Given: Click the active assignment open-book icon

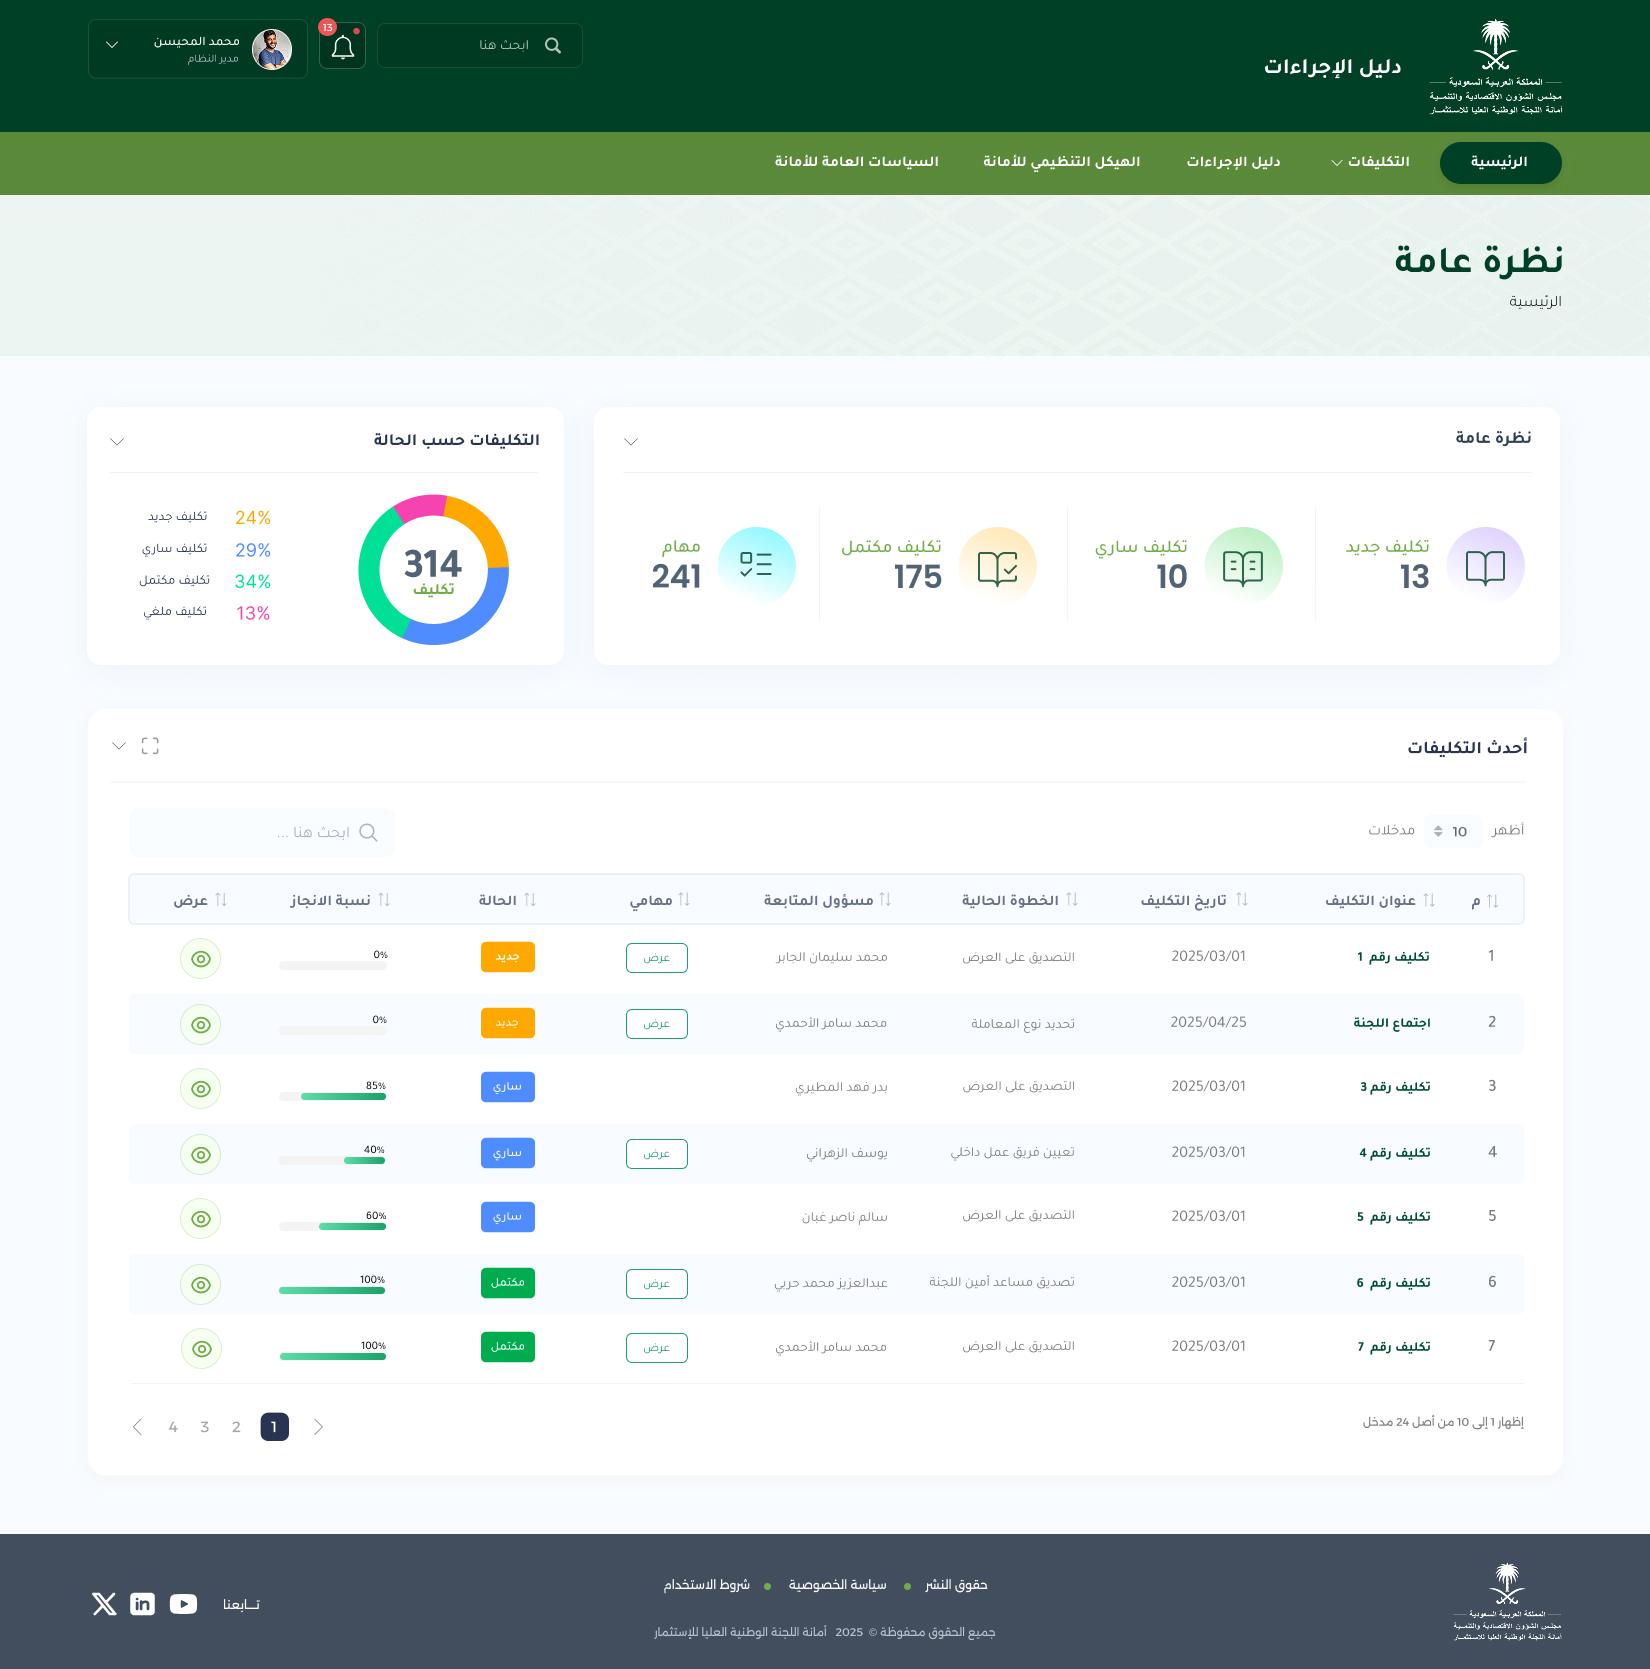Looking at the screenshot, I should click(1243, 566).
